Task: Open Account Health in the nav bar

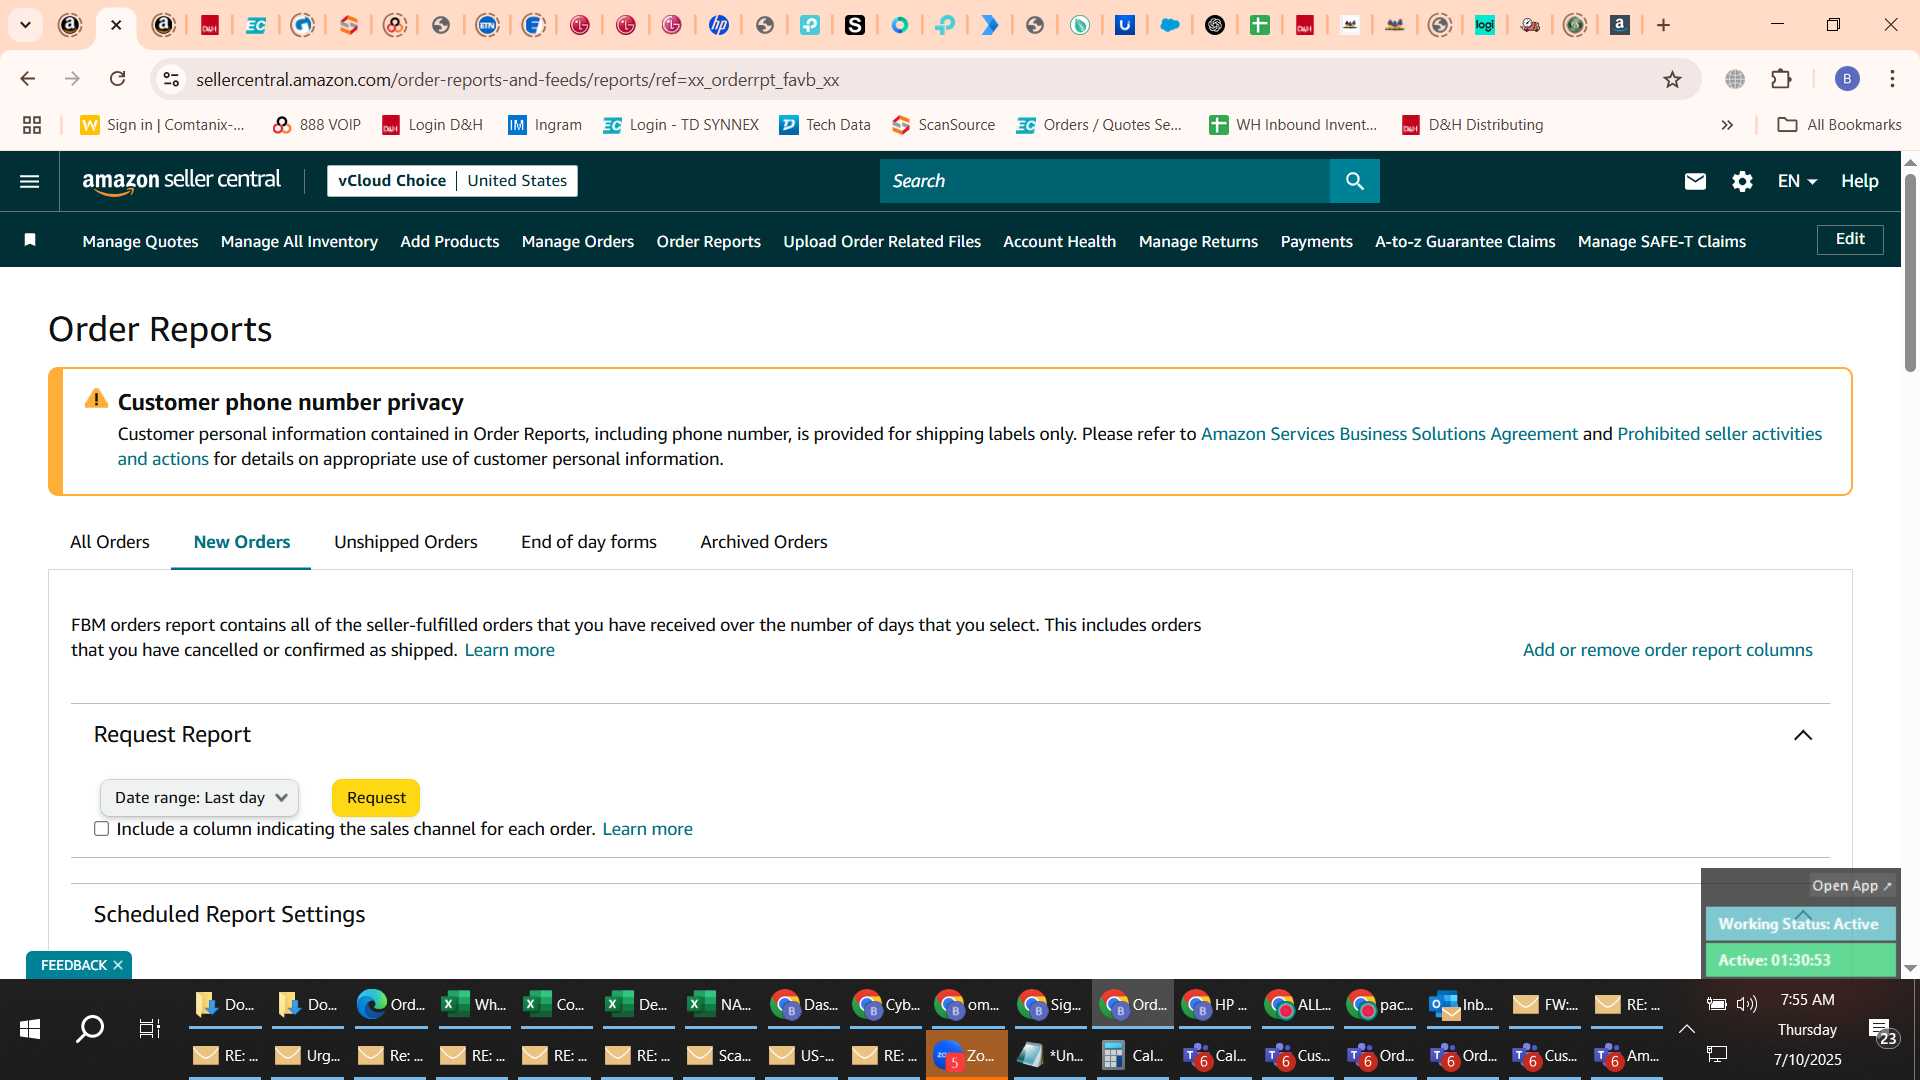Action: 1060,241
